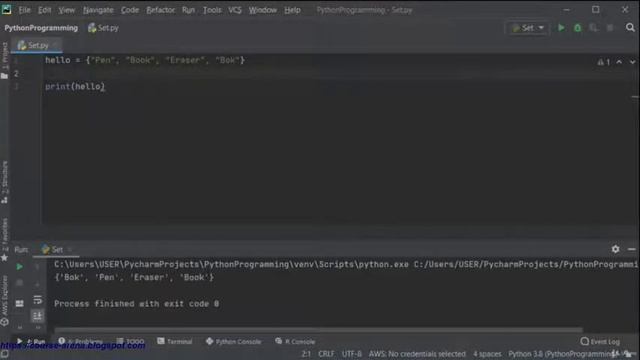This screenshot has height=360, width=640.
Task: Click 'Process finished with exit code 0' text
Action: [136, 304]
